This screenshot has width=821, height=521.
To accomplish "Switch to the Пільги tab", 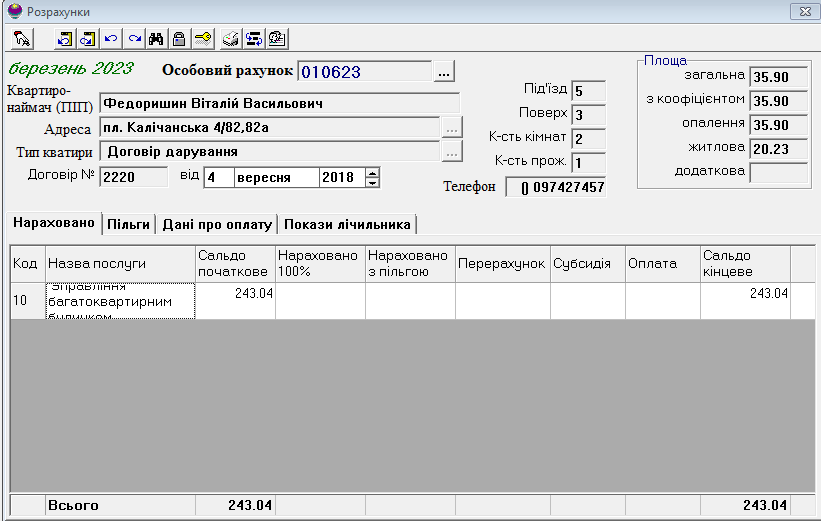I will [128, 224].
